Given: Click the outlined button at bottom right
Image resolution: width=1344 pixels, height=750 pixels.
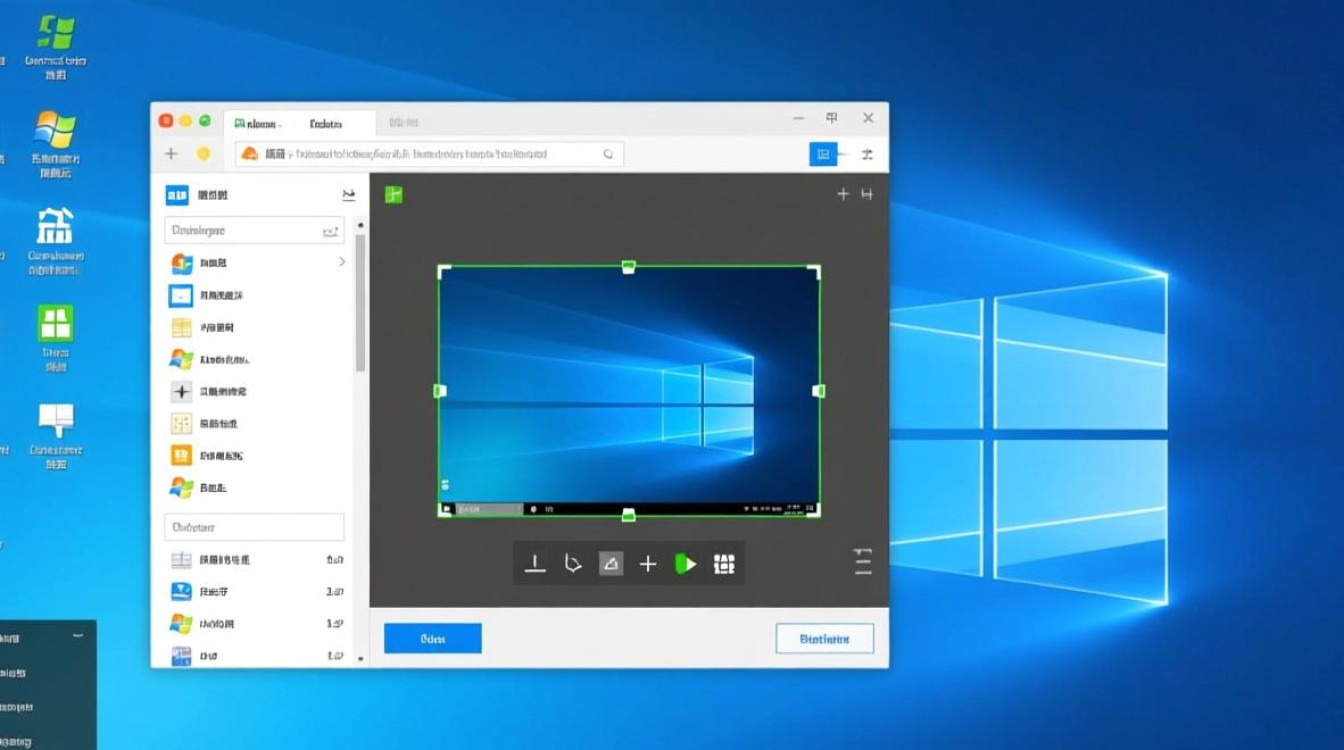Looking at the screenshot, I should point(825,638).
